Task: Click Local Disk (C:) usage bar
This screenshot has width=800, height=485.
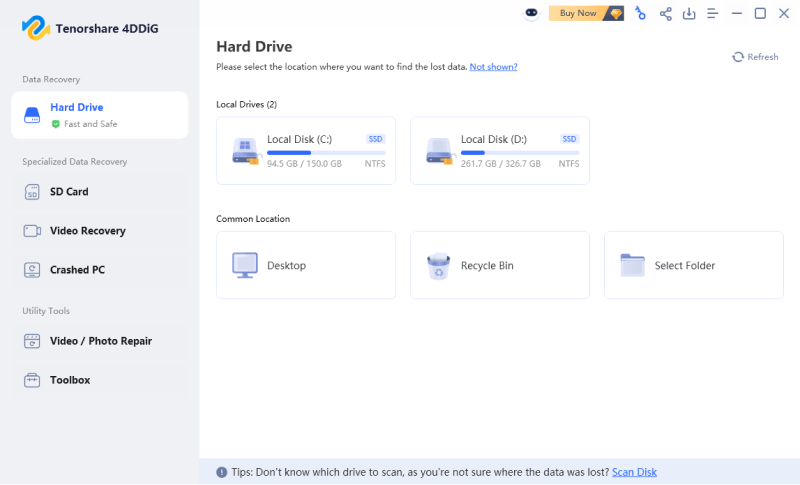Action: (x=326, y=152)
